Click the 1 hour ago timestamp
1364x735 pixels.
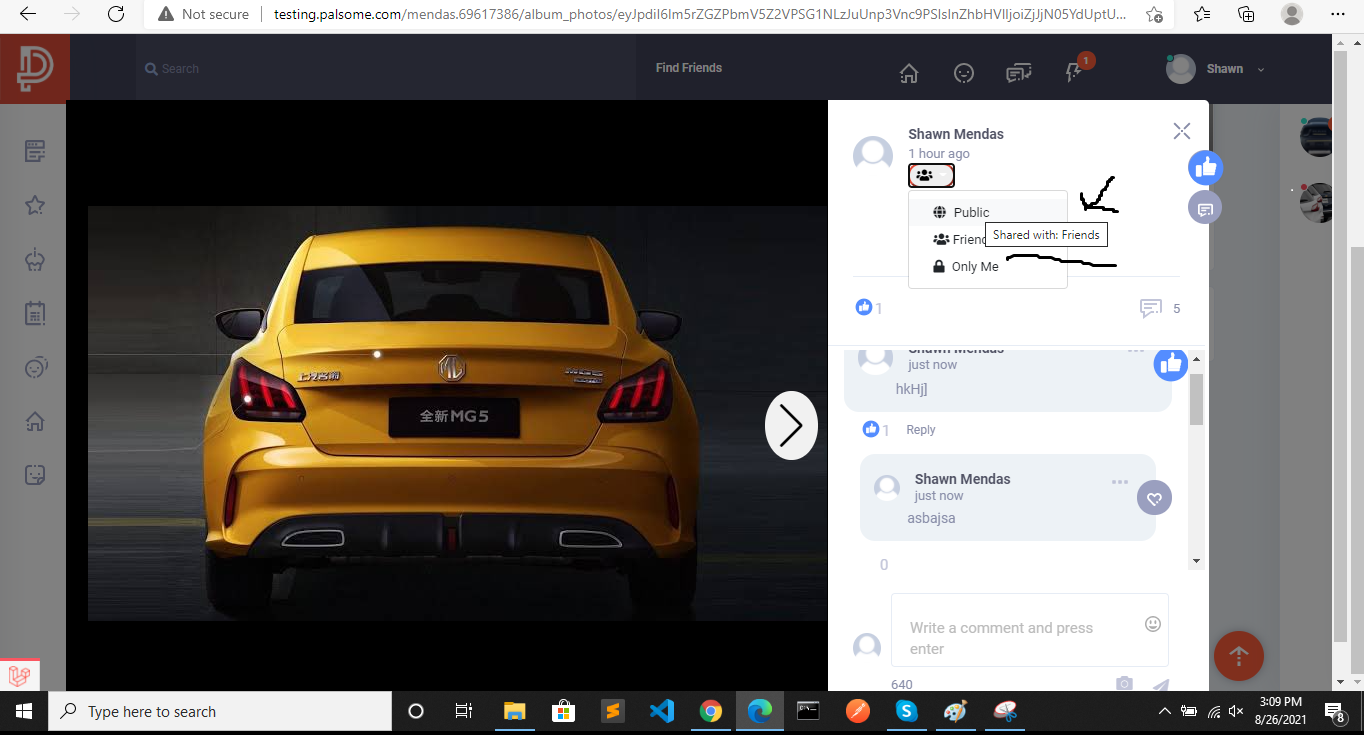939,154
